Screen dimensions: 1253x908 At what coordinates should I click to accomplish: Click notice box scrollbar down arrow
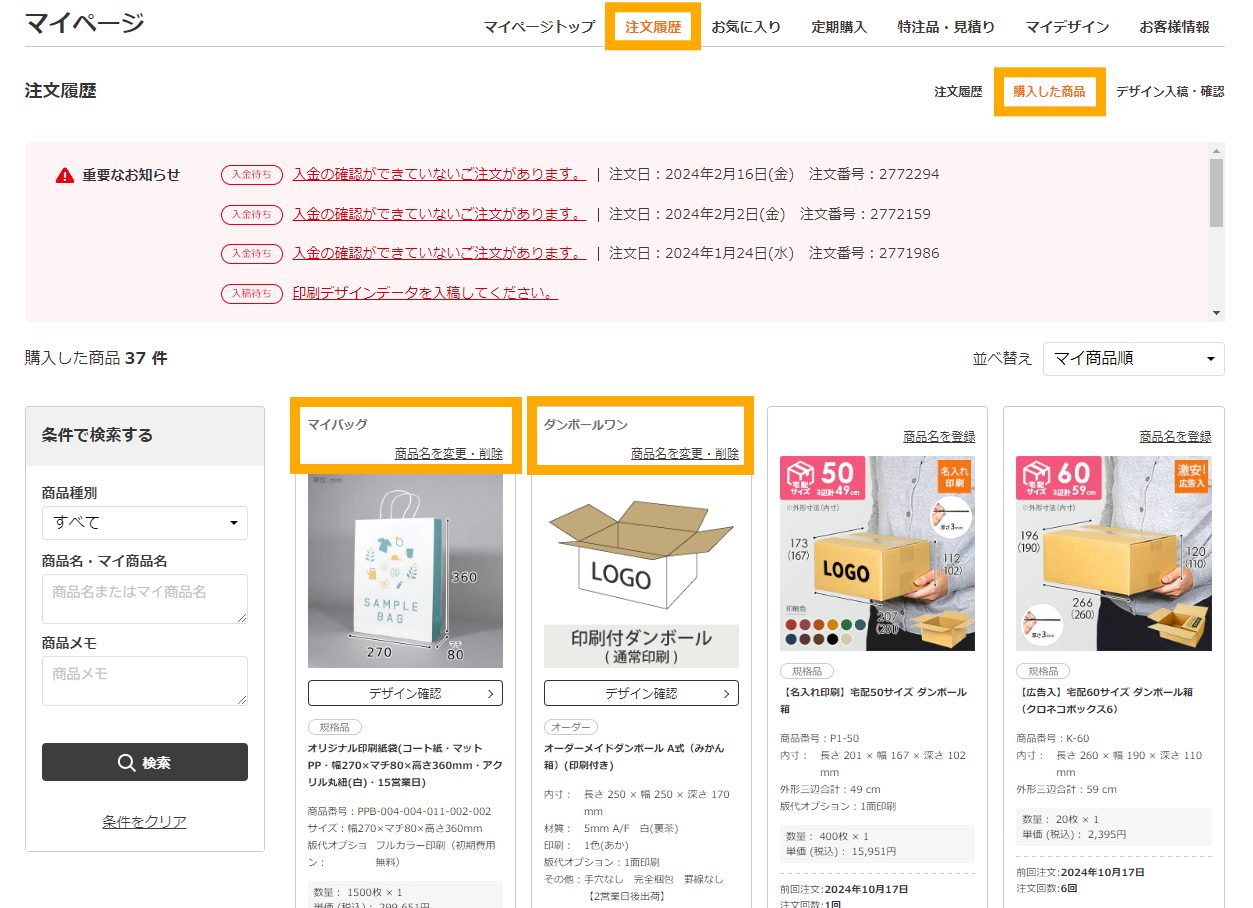1216,313
